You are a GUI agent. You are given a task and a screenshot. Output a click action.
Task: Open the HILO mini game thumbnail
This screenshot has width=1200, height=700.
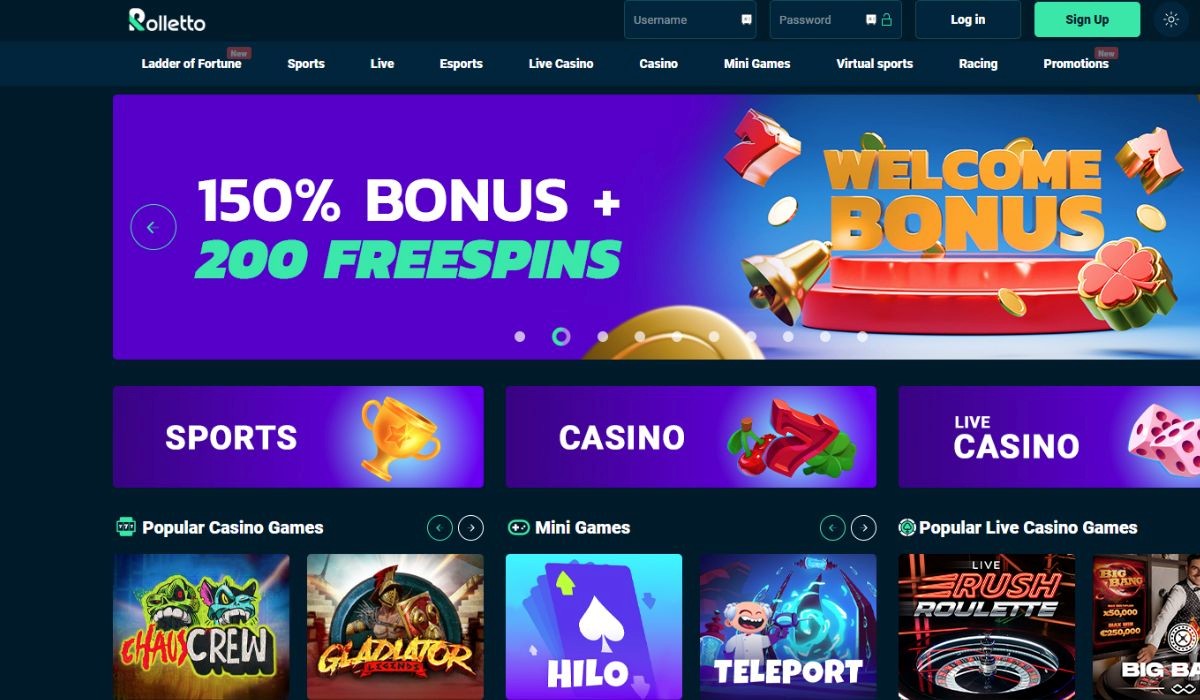[x=594, y=627]
